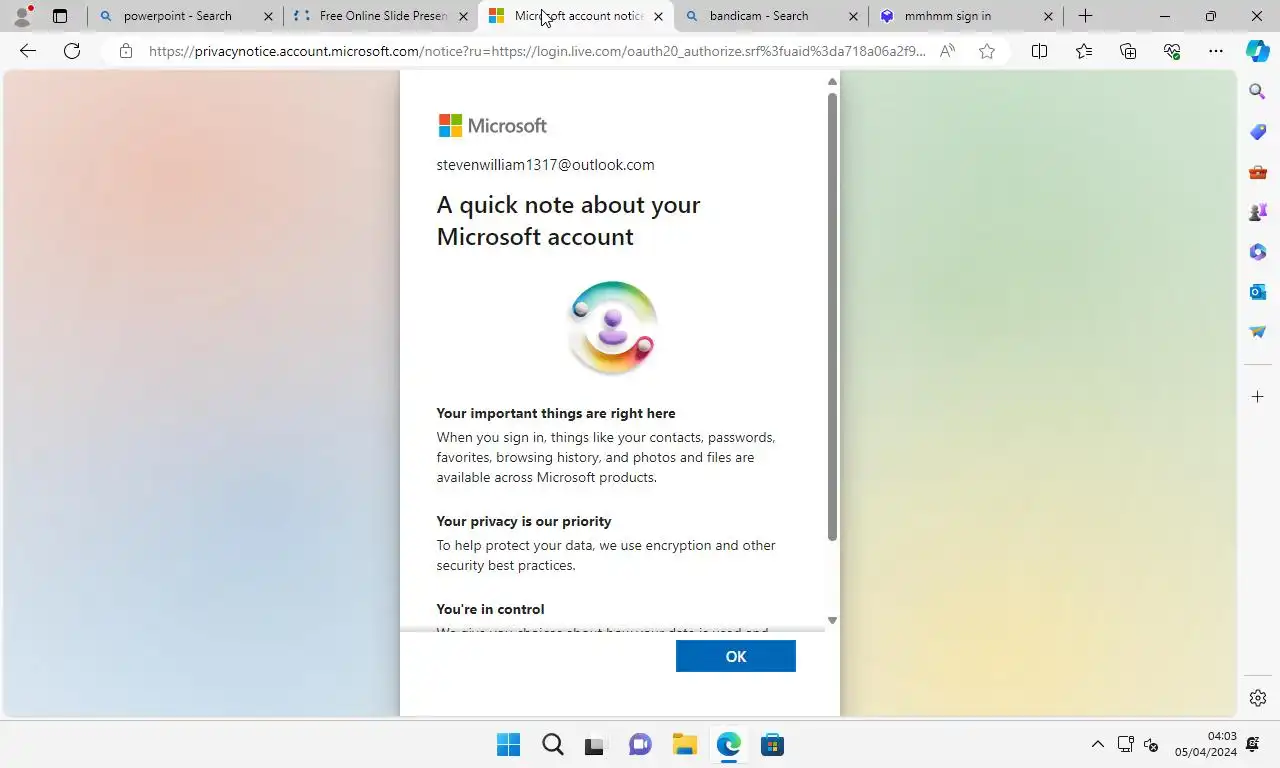Click the notice text scrollbar thumb

click(x=832, y=317)
